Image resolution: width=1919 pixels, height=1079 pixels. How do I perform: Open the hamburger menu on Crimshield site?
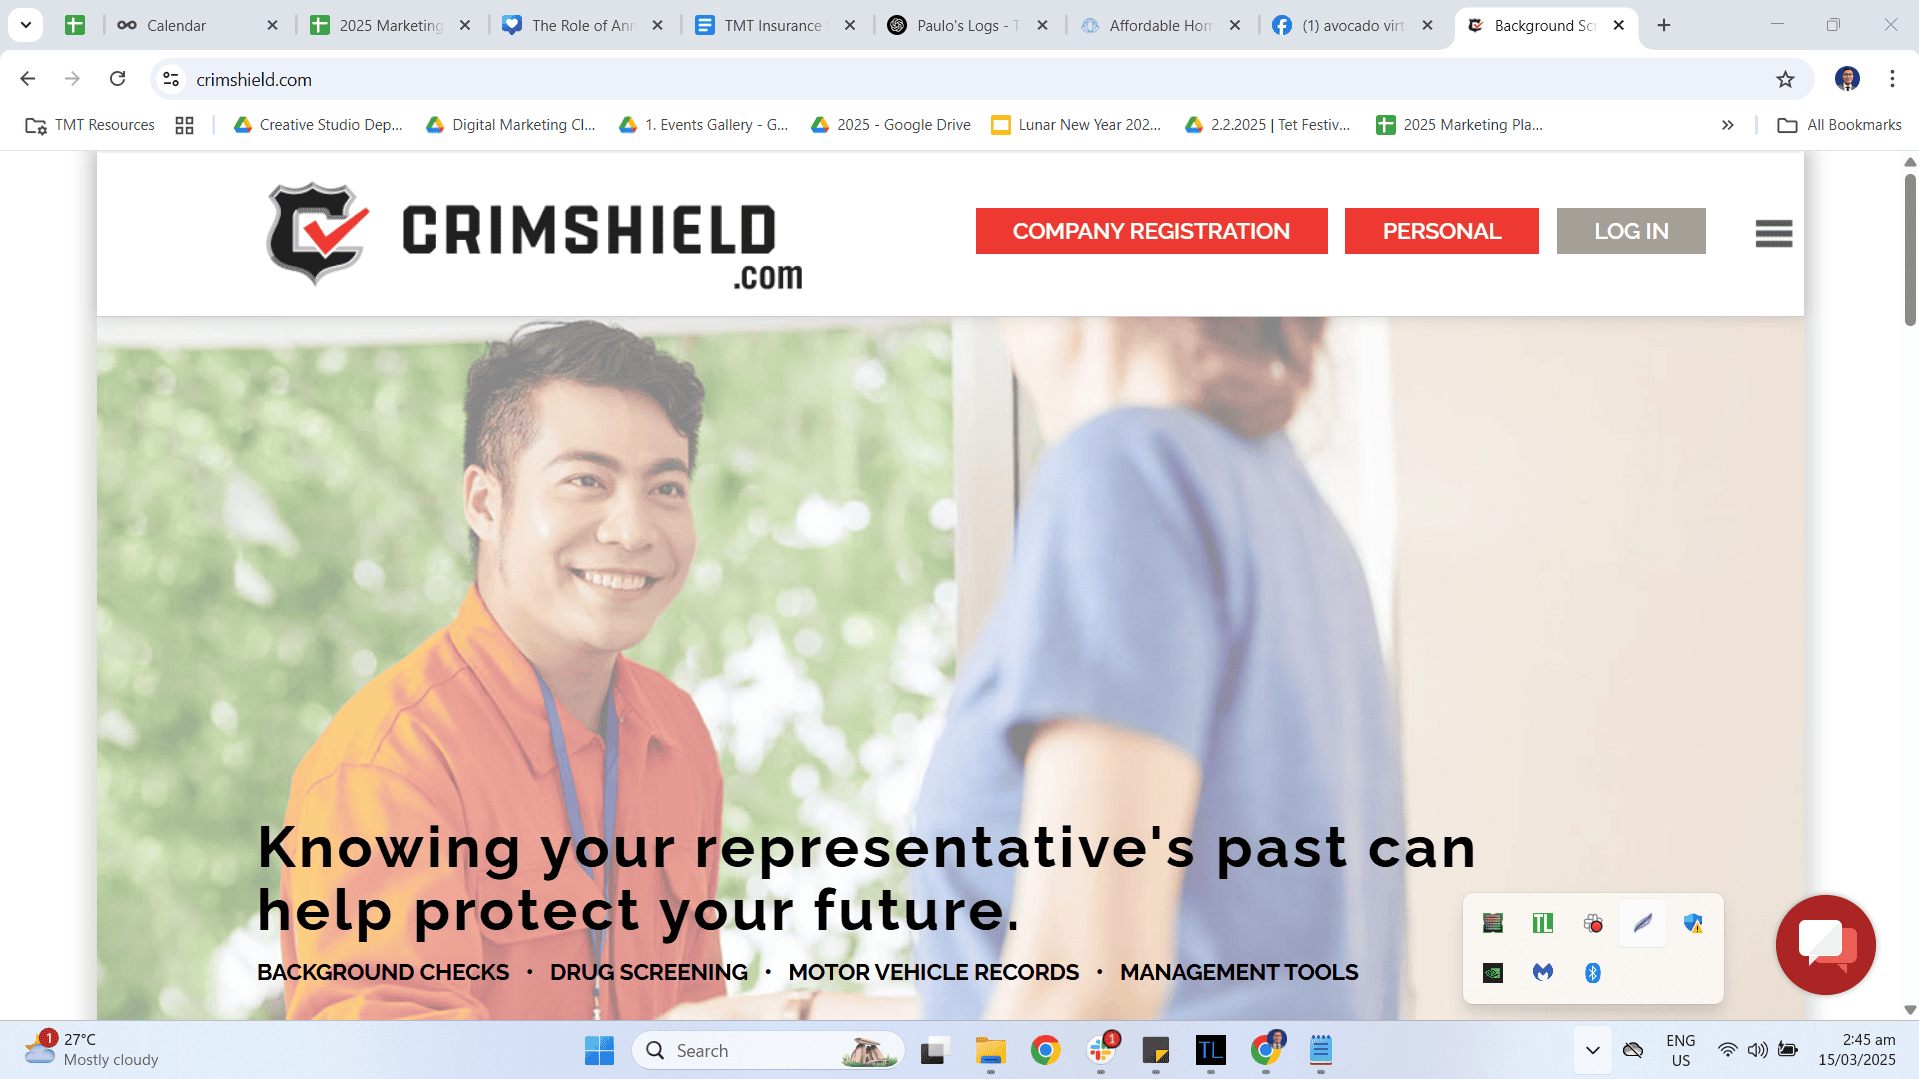coord(1773,233)
